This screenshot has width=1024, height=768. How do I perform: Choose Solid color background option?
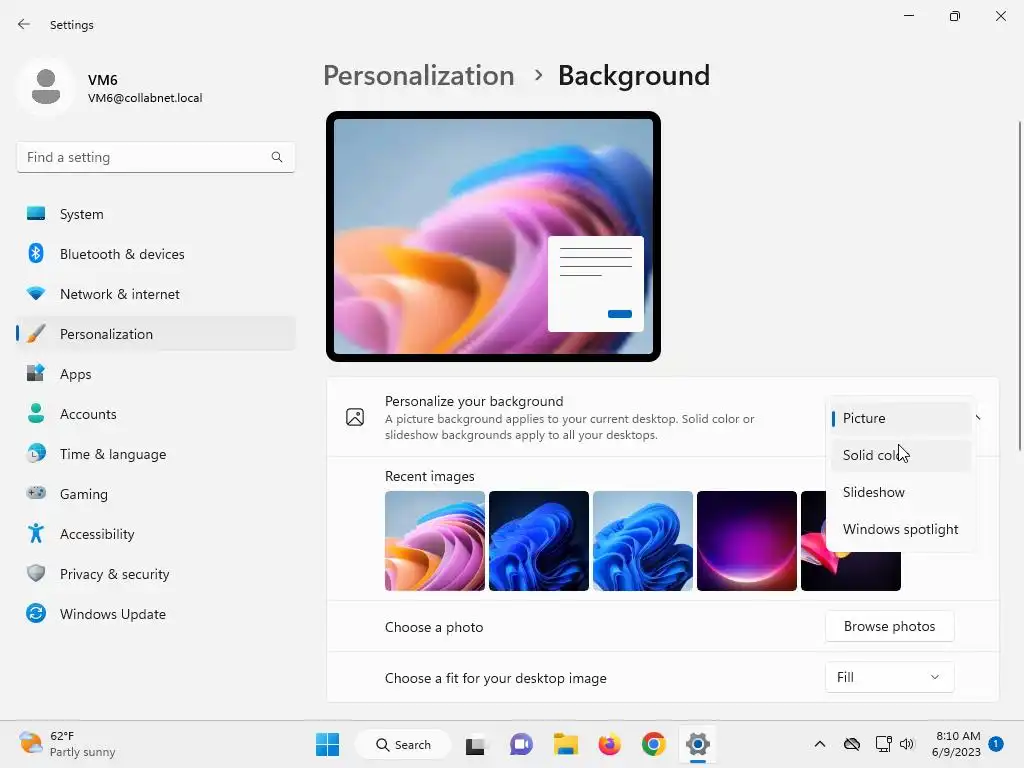click(901, 455)
